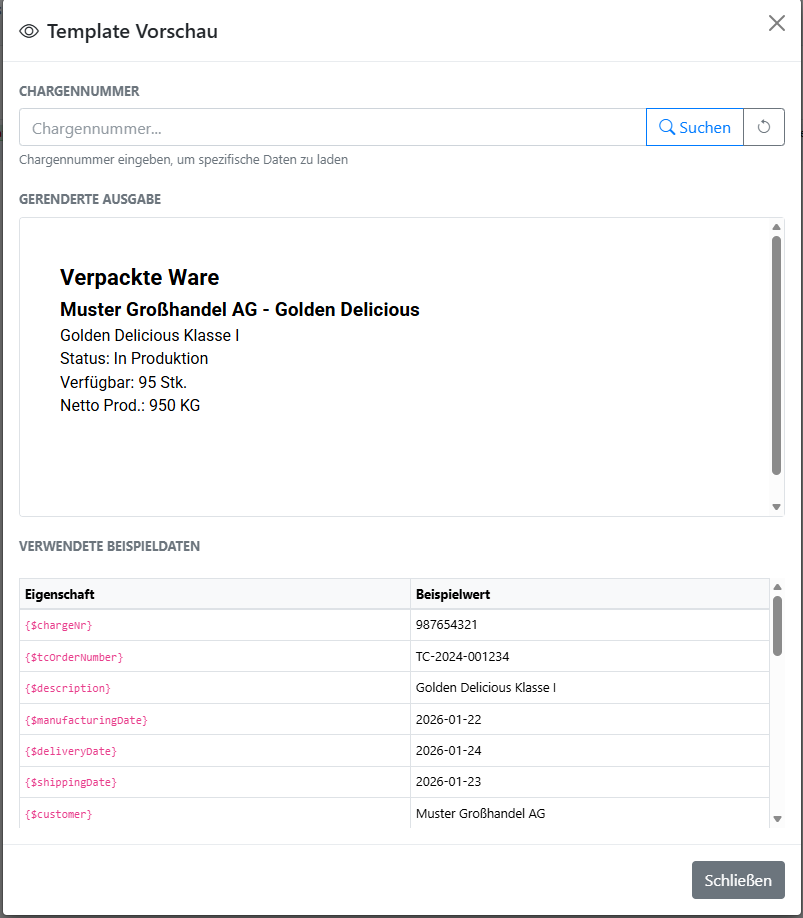The image size is (803, 918).
Task: Click the Verpackte Ware heading in the preview
Action: tap(139, 277)
